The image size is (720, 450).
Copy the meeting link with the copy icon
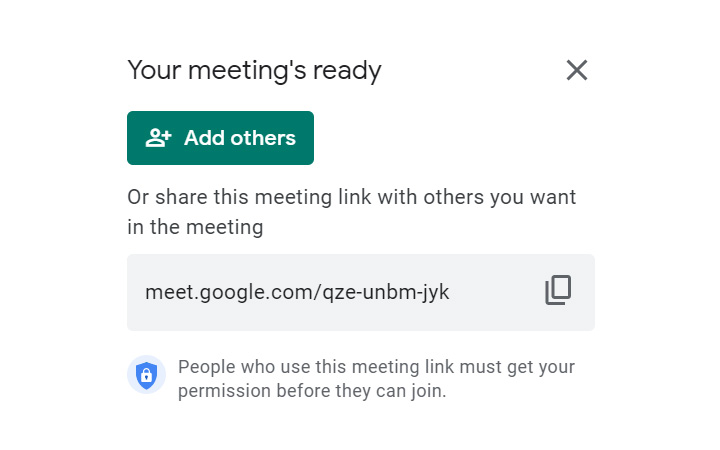pos(558,290)
